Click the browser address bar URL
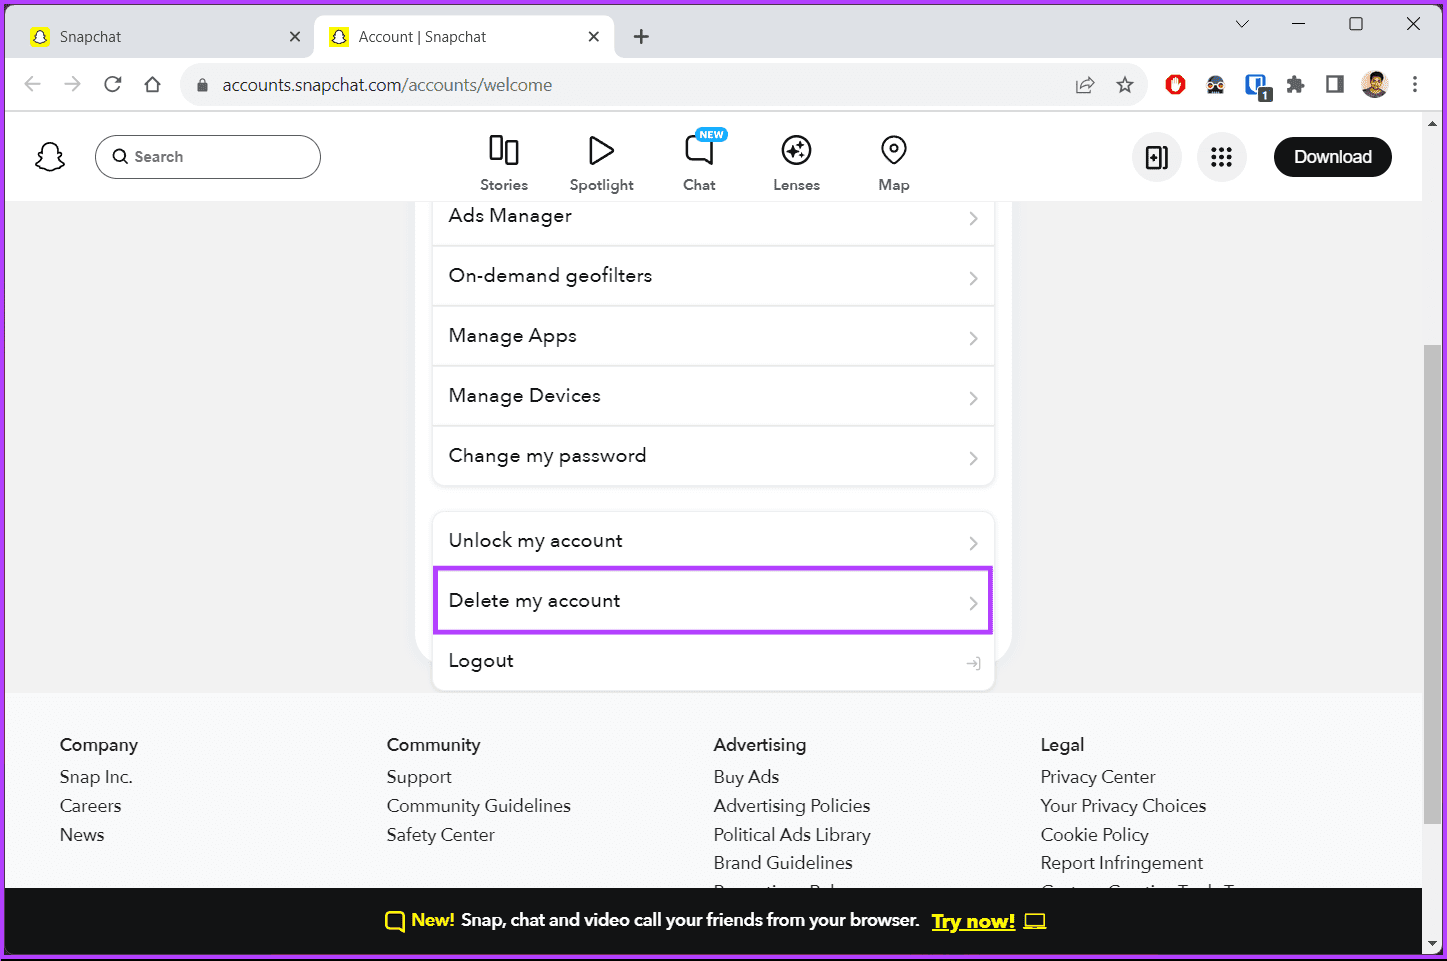The image size is (1447, 961). pos(387,85)
